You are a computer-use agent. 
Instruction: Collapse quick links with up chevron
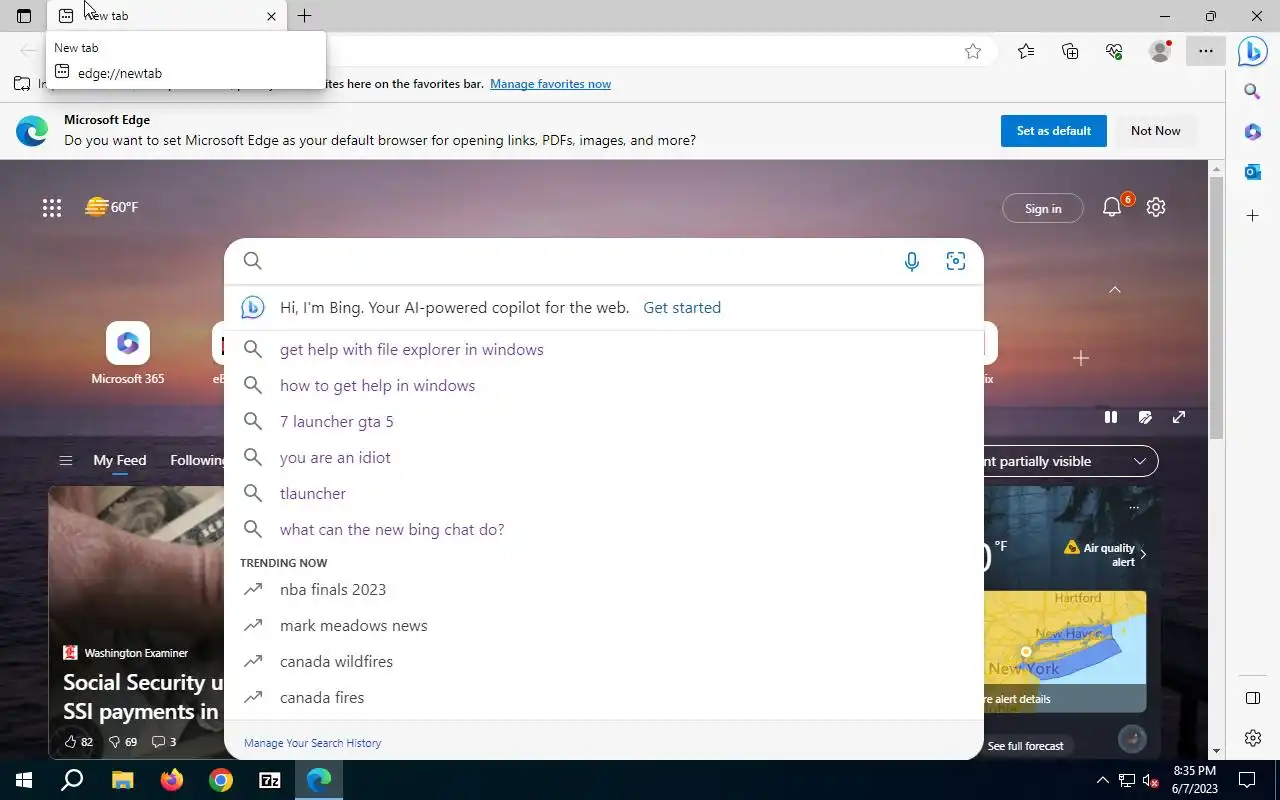[1115, 290]
